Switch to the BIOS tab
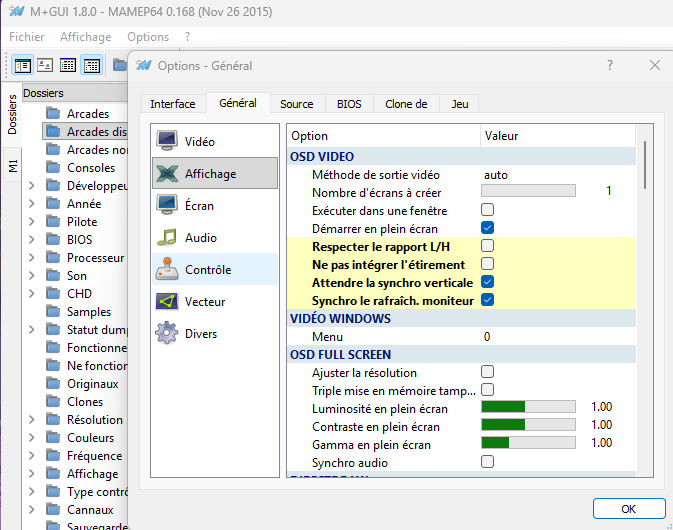 [349, 104]
